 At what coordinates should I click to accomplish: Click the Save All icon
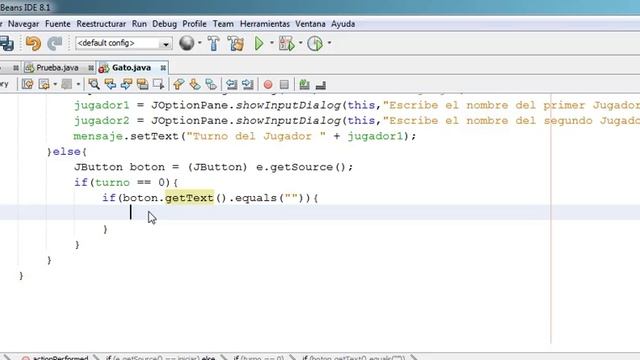tap(6, 43)
